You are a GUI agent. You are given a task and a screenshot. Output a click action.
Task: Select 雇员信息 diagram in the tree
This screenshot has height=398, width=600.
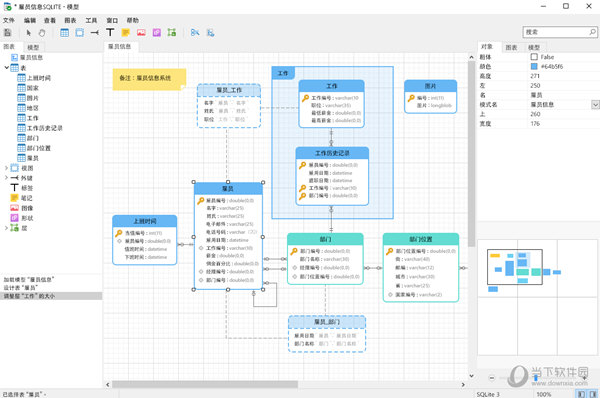tap(31, 57)
